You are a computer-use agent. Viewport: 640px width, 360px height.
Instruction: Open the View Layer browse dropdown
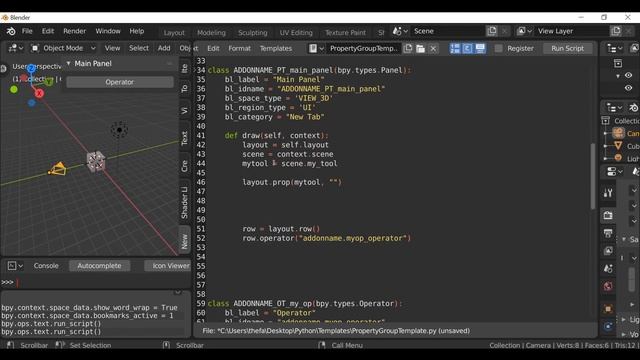(x=524, y=31)
